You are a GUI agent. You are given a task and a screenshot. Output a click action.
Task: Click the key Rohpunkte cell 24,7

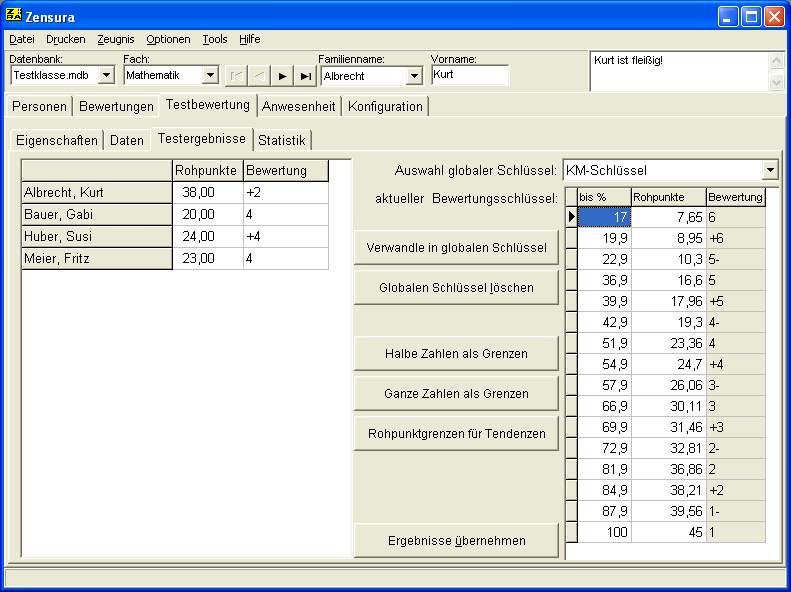pos(669,364)
